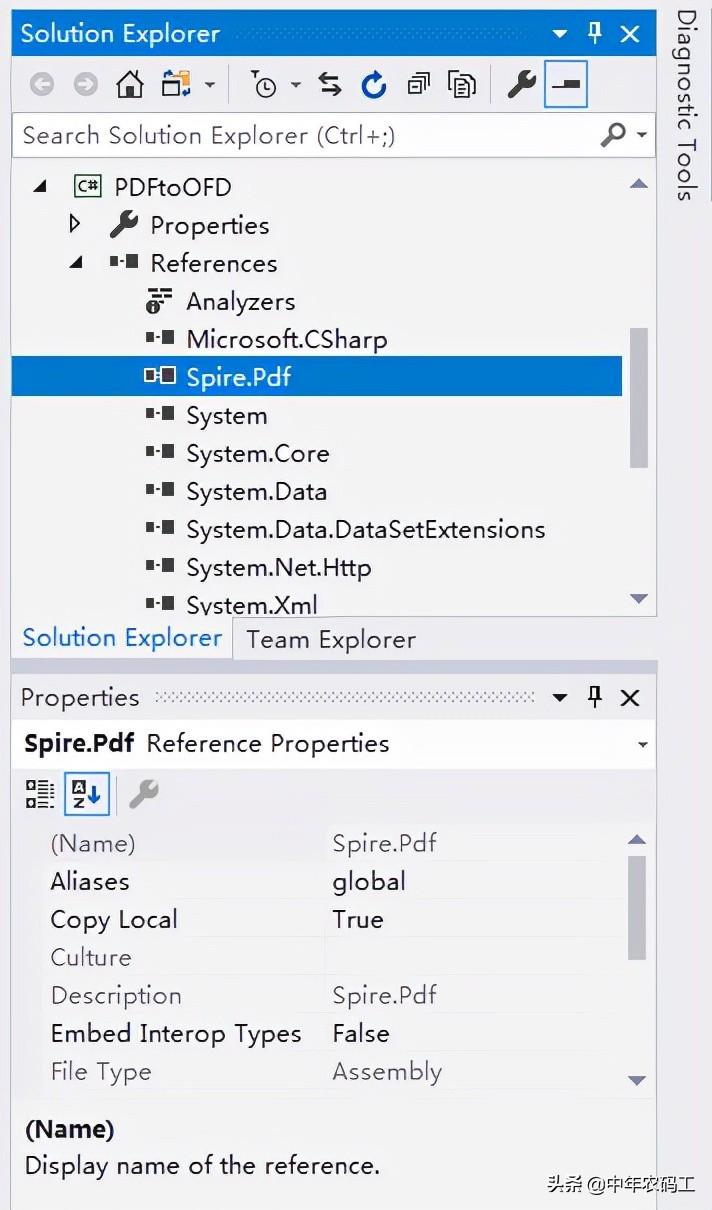
Task: Select System.Data.DataSetExtensions reference
Action: 365,529
